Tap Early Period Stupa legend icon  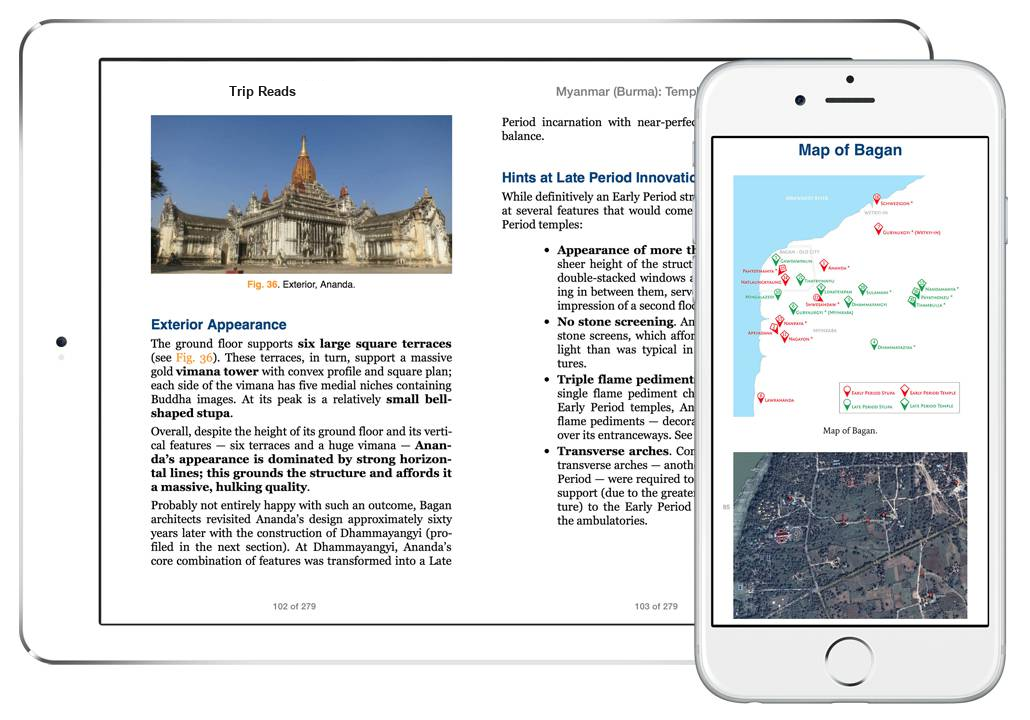point(847,391)
